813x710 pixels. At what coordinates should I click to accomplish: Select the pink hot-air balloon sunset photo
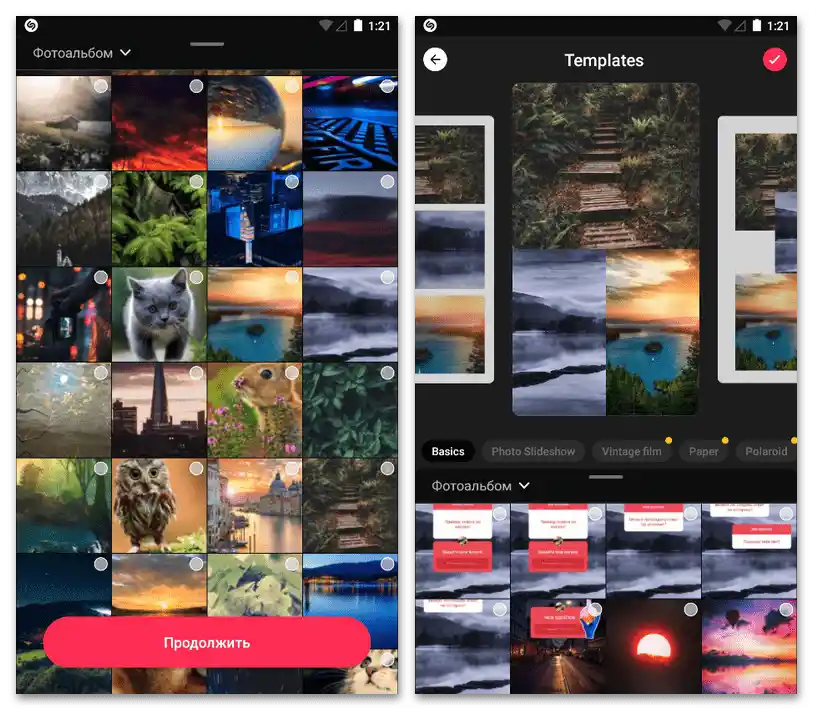pos(749,647)
